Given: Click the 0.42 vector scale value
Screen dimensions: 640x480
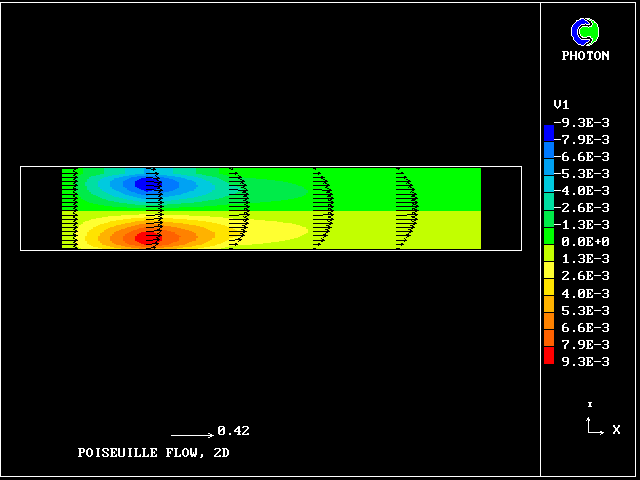Looking at the screenshot, I should coord(233,431).
